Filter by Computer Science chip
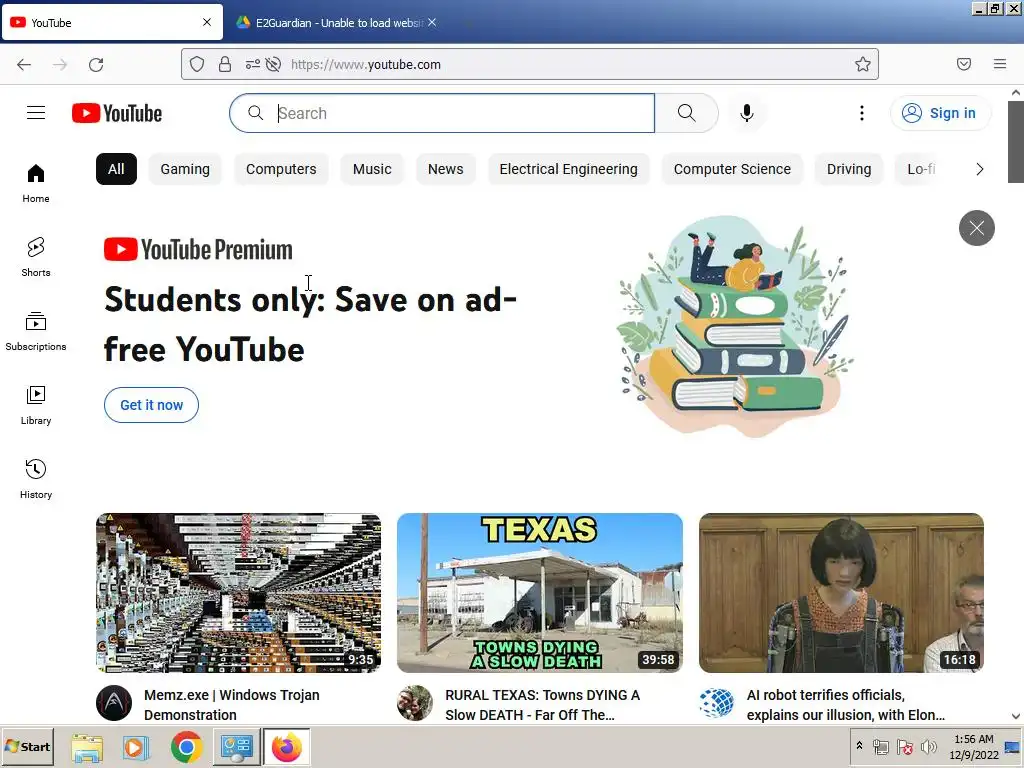The width and height of the screenshot is (1024, 768). pos(732,169)
